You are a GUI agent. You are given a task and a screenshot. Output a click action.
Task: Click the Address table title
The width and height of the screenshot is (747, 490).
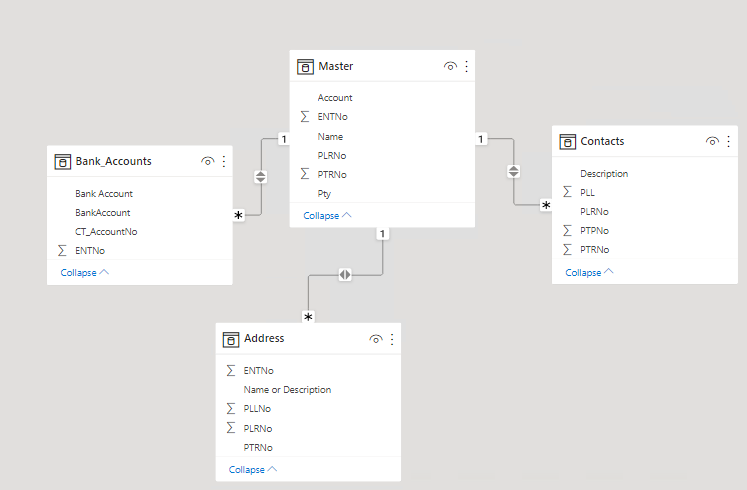click(264, 338)
